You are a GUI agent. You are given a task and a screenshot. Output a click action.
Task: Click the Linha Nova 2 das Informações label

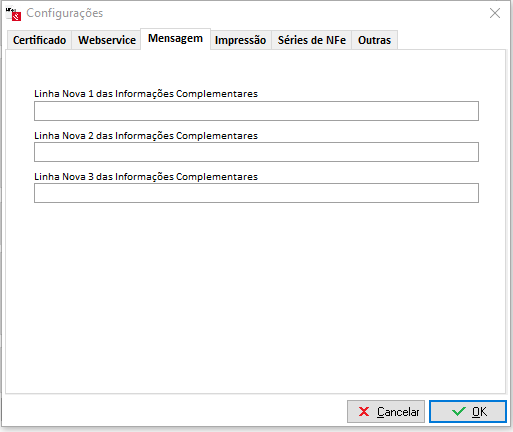click(146, 136)
